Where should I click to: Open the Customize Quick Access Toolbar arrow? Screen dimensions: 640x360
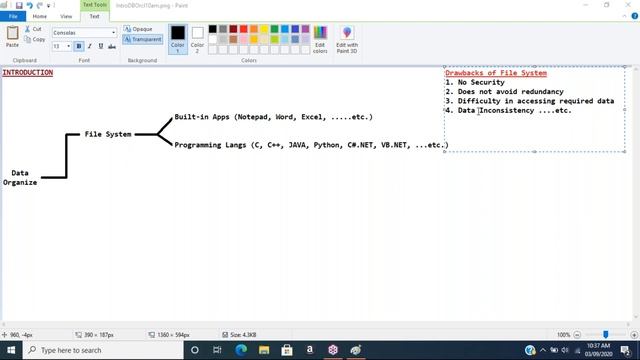coord(49,6)
